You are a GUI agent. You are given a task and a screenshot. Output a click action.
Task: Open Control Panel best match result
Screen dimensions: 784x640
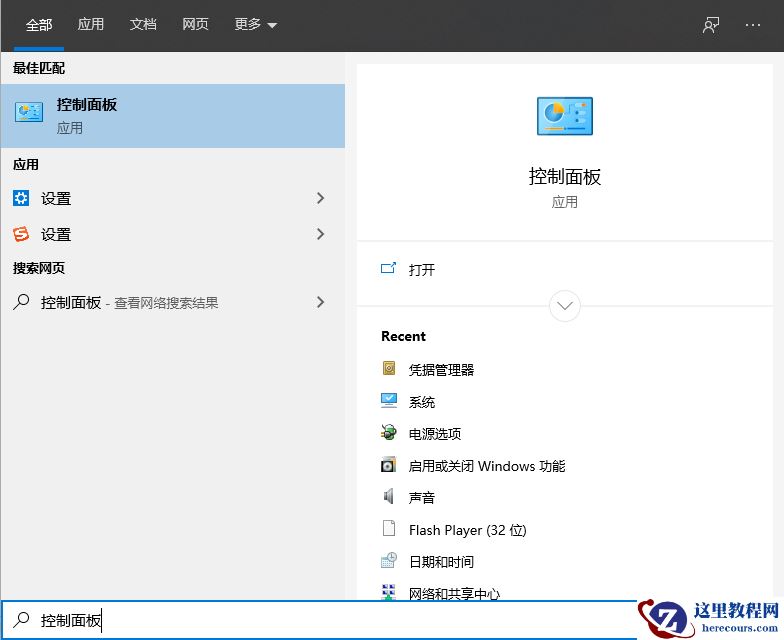172,116
